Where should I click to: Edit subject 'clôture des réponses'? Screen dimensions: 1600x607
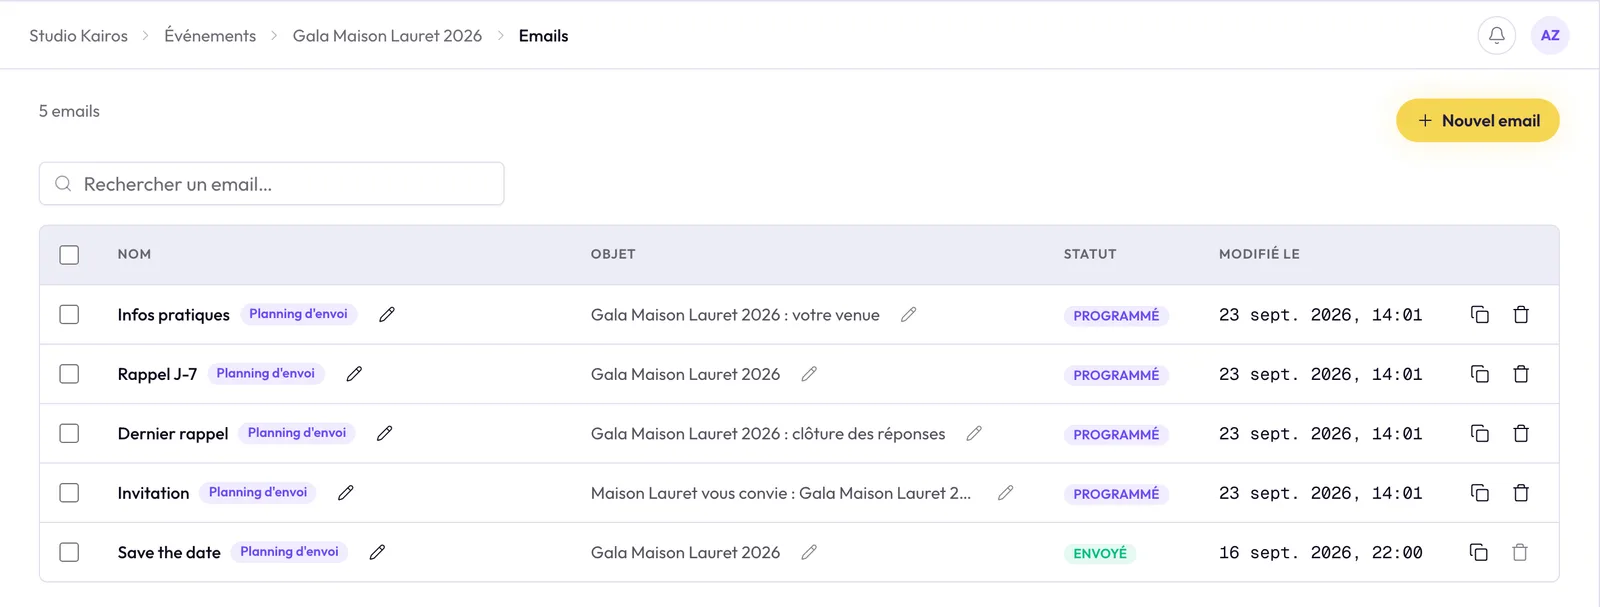point(974,433)
